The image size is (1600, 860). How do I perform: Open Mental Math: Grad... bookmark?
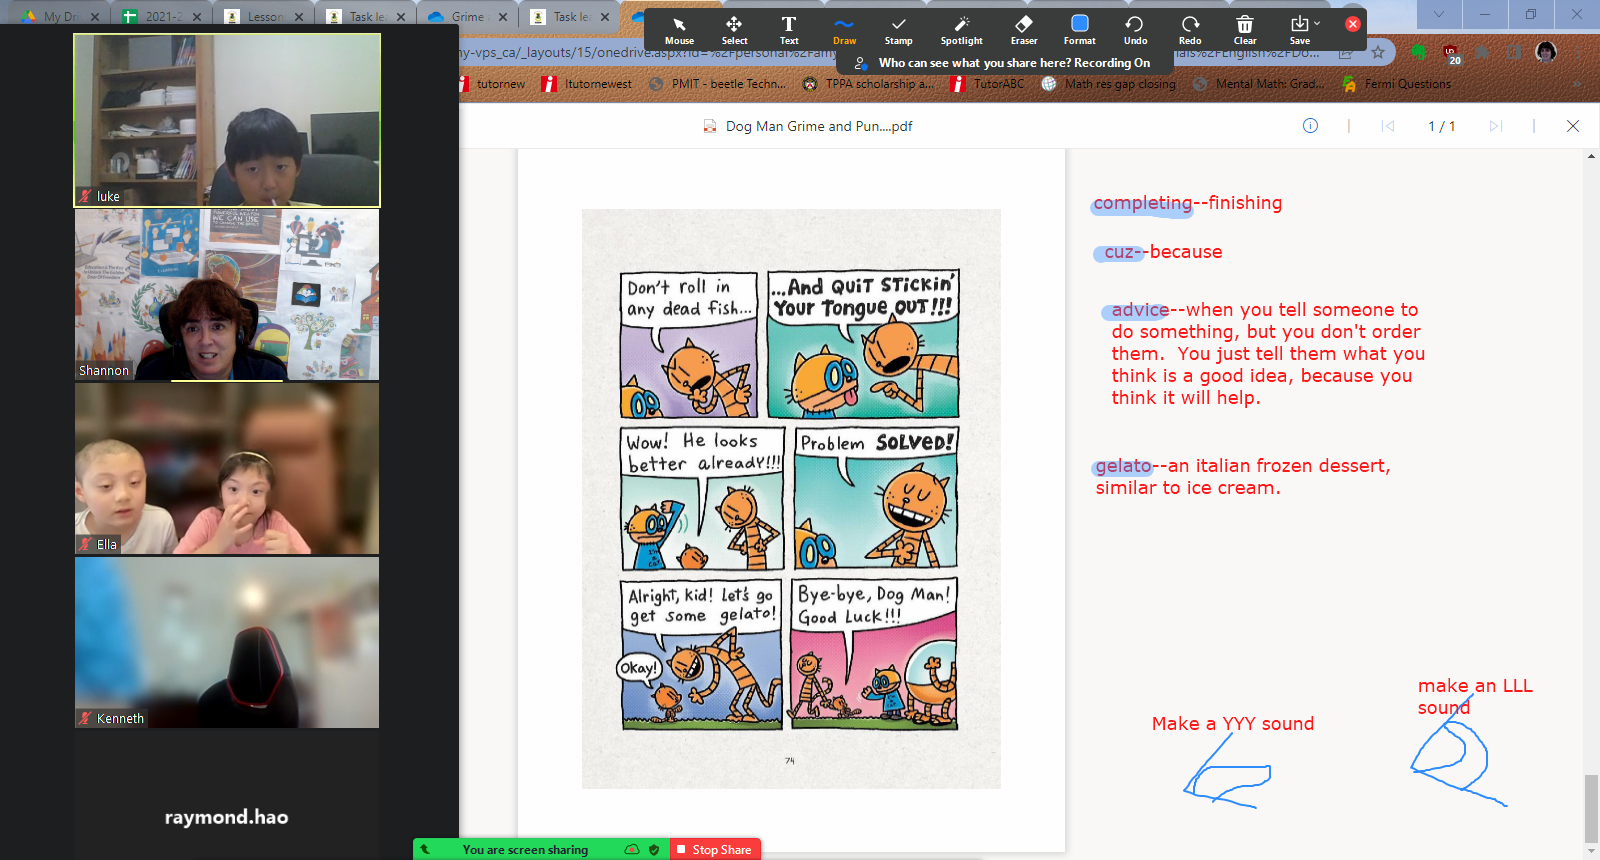tap(1259, 84)
